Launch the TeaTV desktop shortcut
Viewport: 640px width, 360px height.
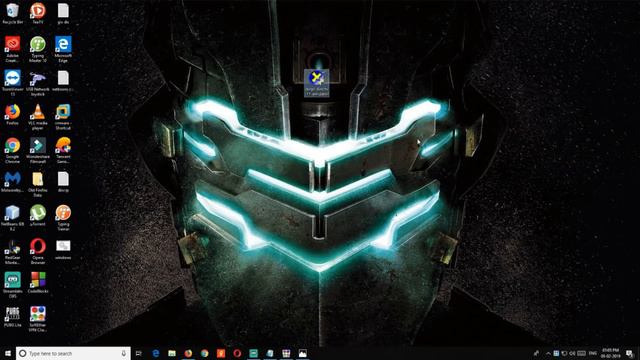click(38, 13)
